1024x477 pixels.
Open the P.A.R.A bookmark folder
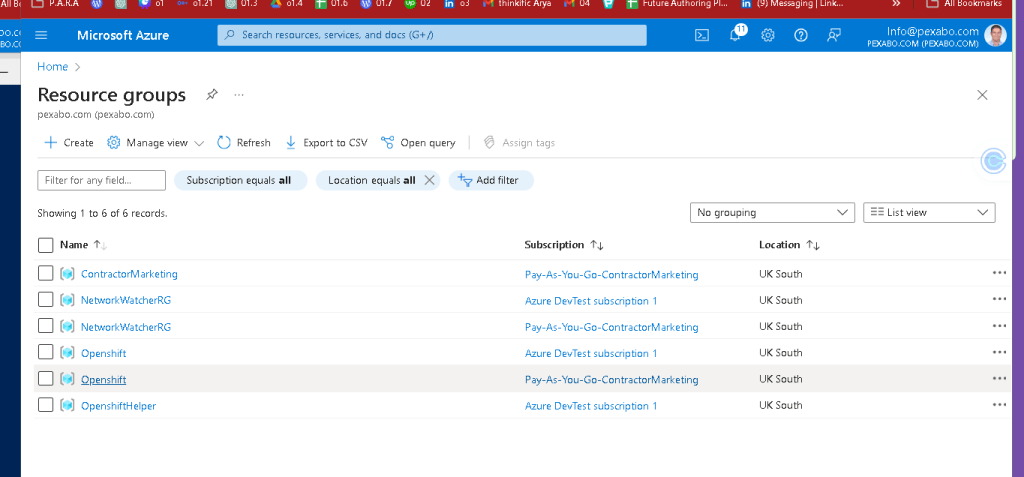coord(56,4)
